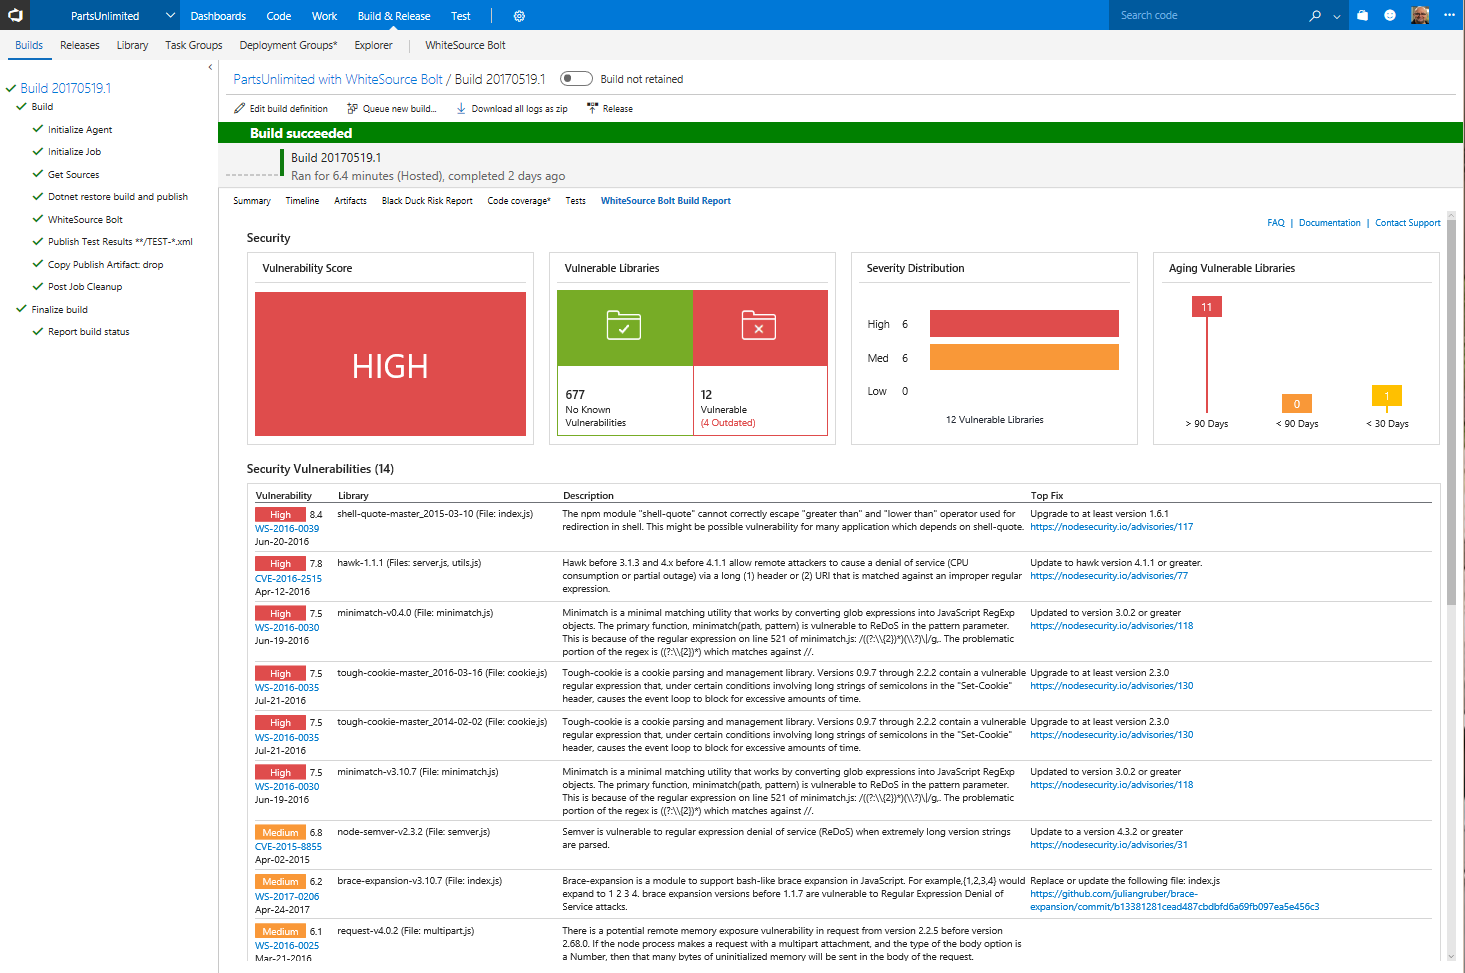The height and width of the screenshot is (973, 1465).
Task: Open the Build & Release menu
Action: 394,16
